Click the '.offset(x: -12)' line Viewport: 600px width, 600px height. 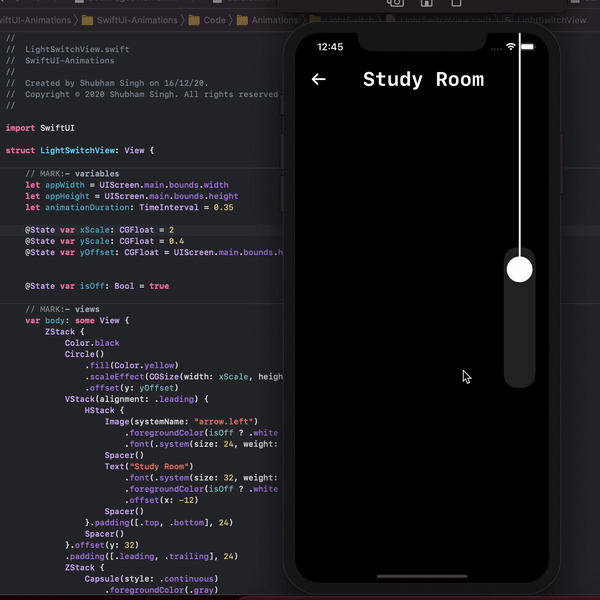[x=161, y=500]
